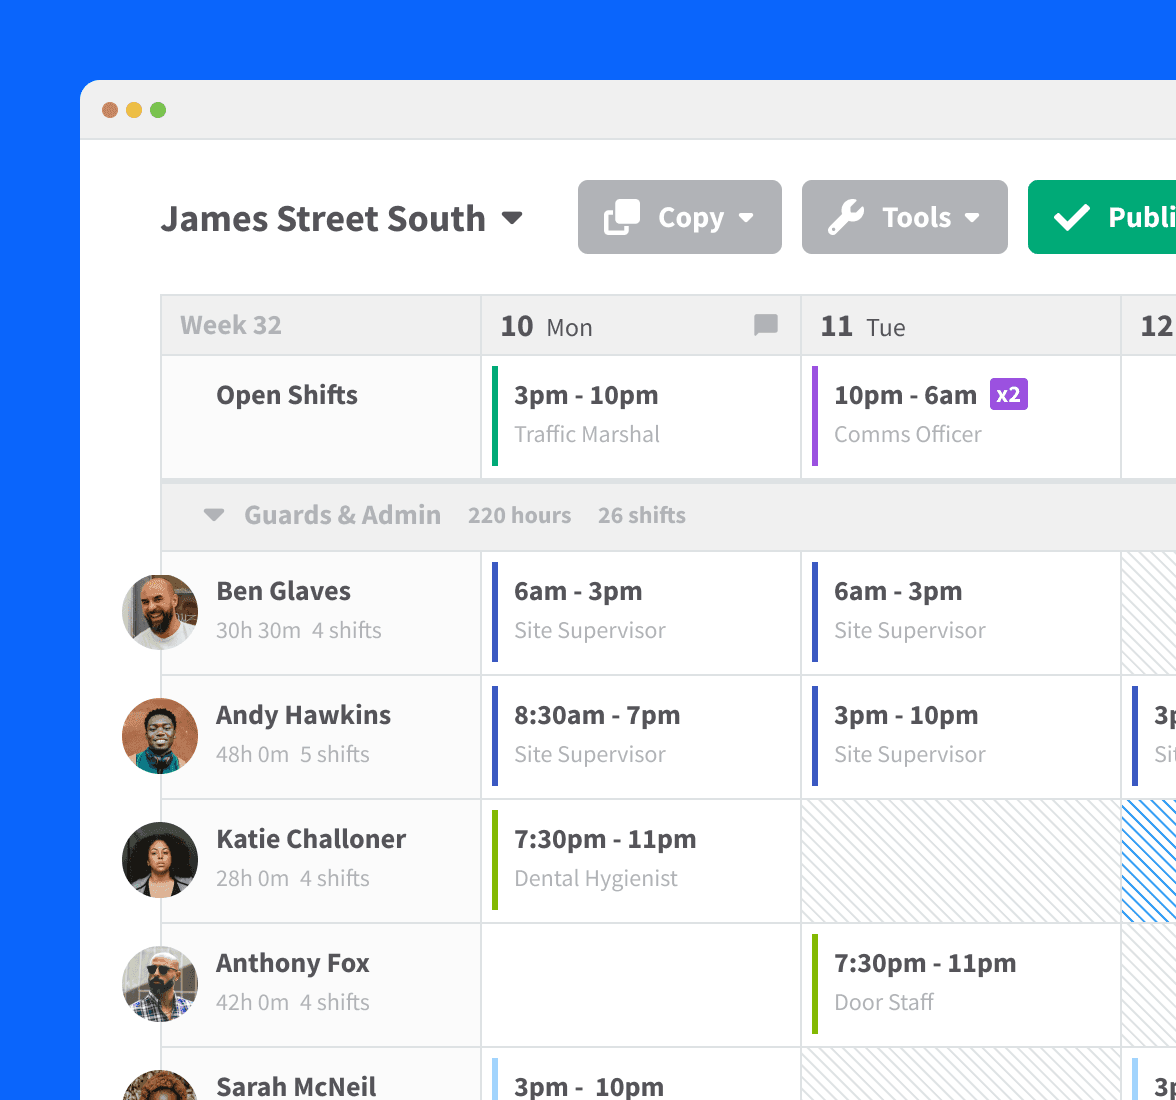Open Ben Glaves' Monday 6am - 3pm shift
This screenshot has height=1100, width=1176.
click(640, 611)
